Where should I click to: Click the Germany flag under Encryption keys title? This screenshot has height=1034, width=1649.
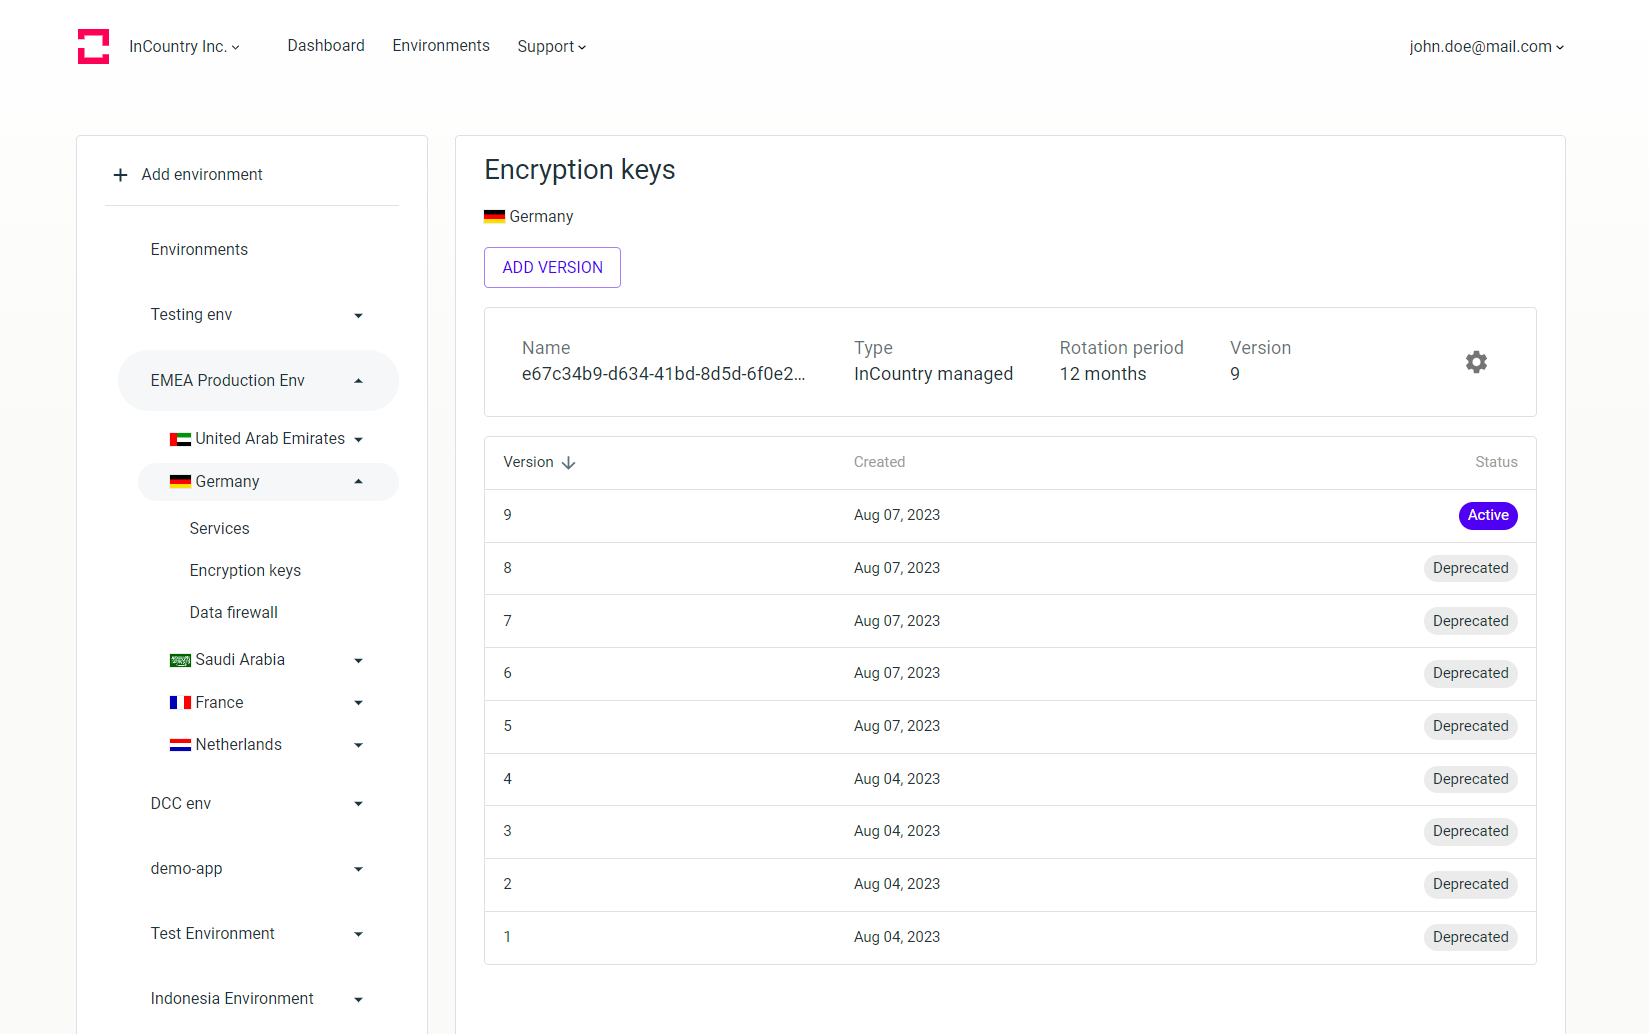click(x=492, y=216)
